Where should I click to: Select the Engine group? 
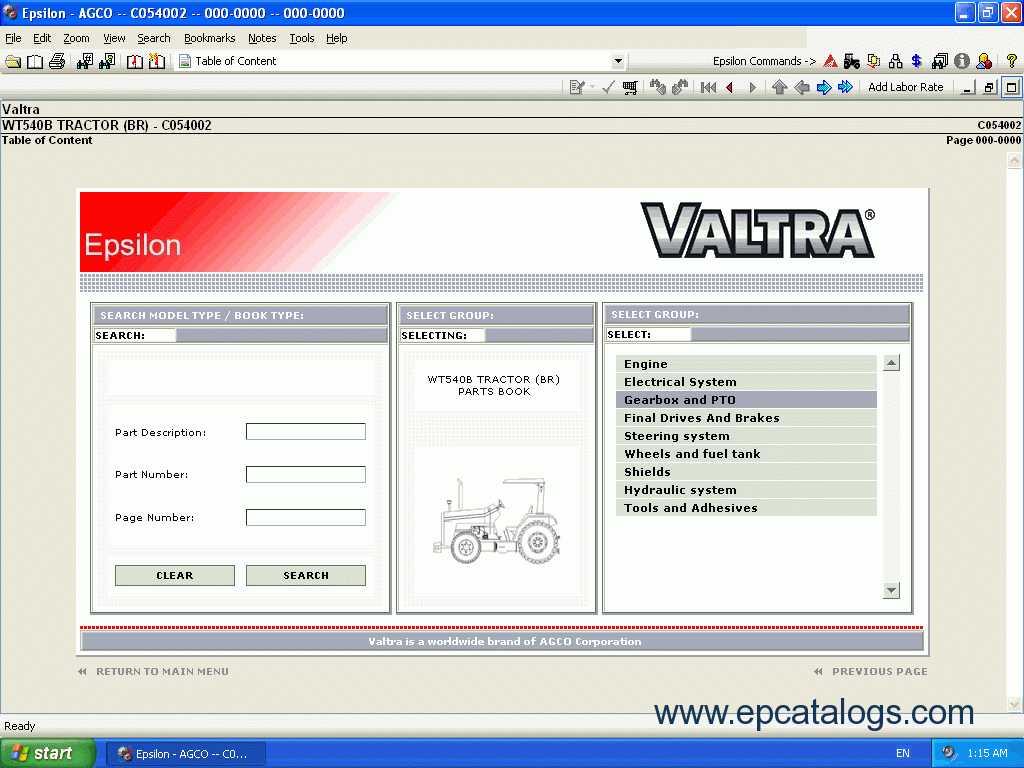coord(746,364)
